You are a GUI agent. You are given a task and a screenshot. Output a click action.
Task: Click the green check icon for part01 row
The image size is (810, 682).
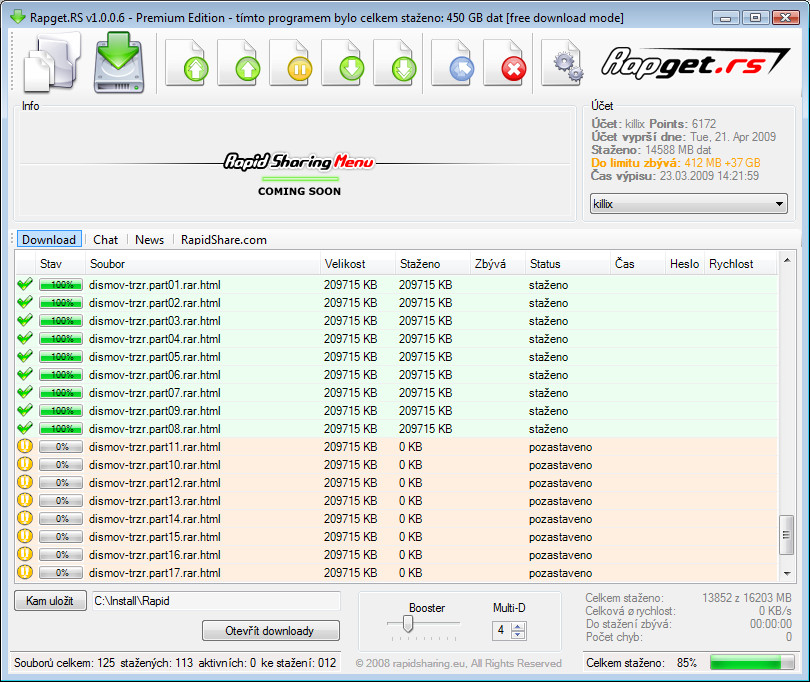[25, 284]
